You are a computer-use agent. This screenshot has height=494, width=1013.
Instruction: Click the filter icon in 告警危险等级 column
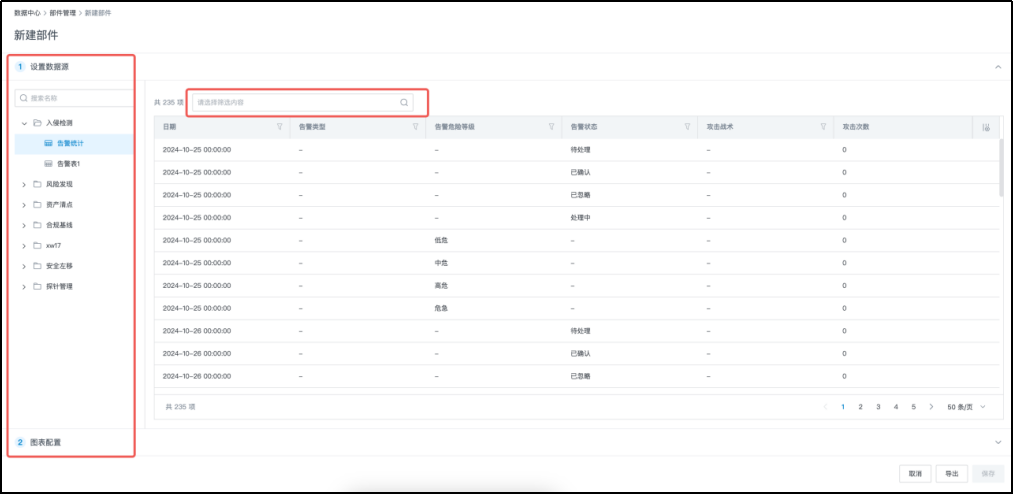coord(551,127)
